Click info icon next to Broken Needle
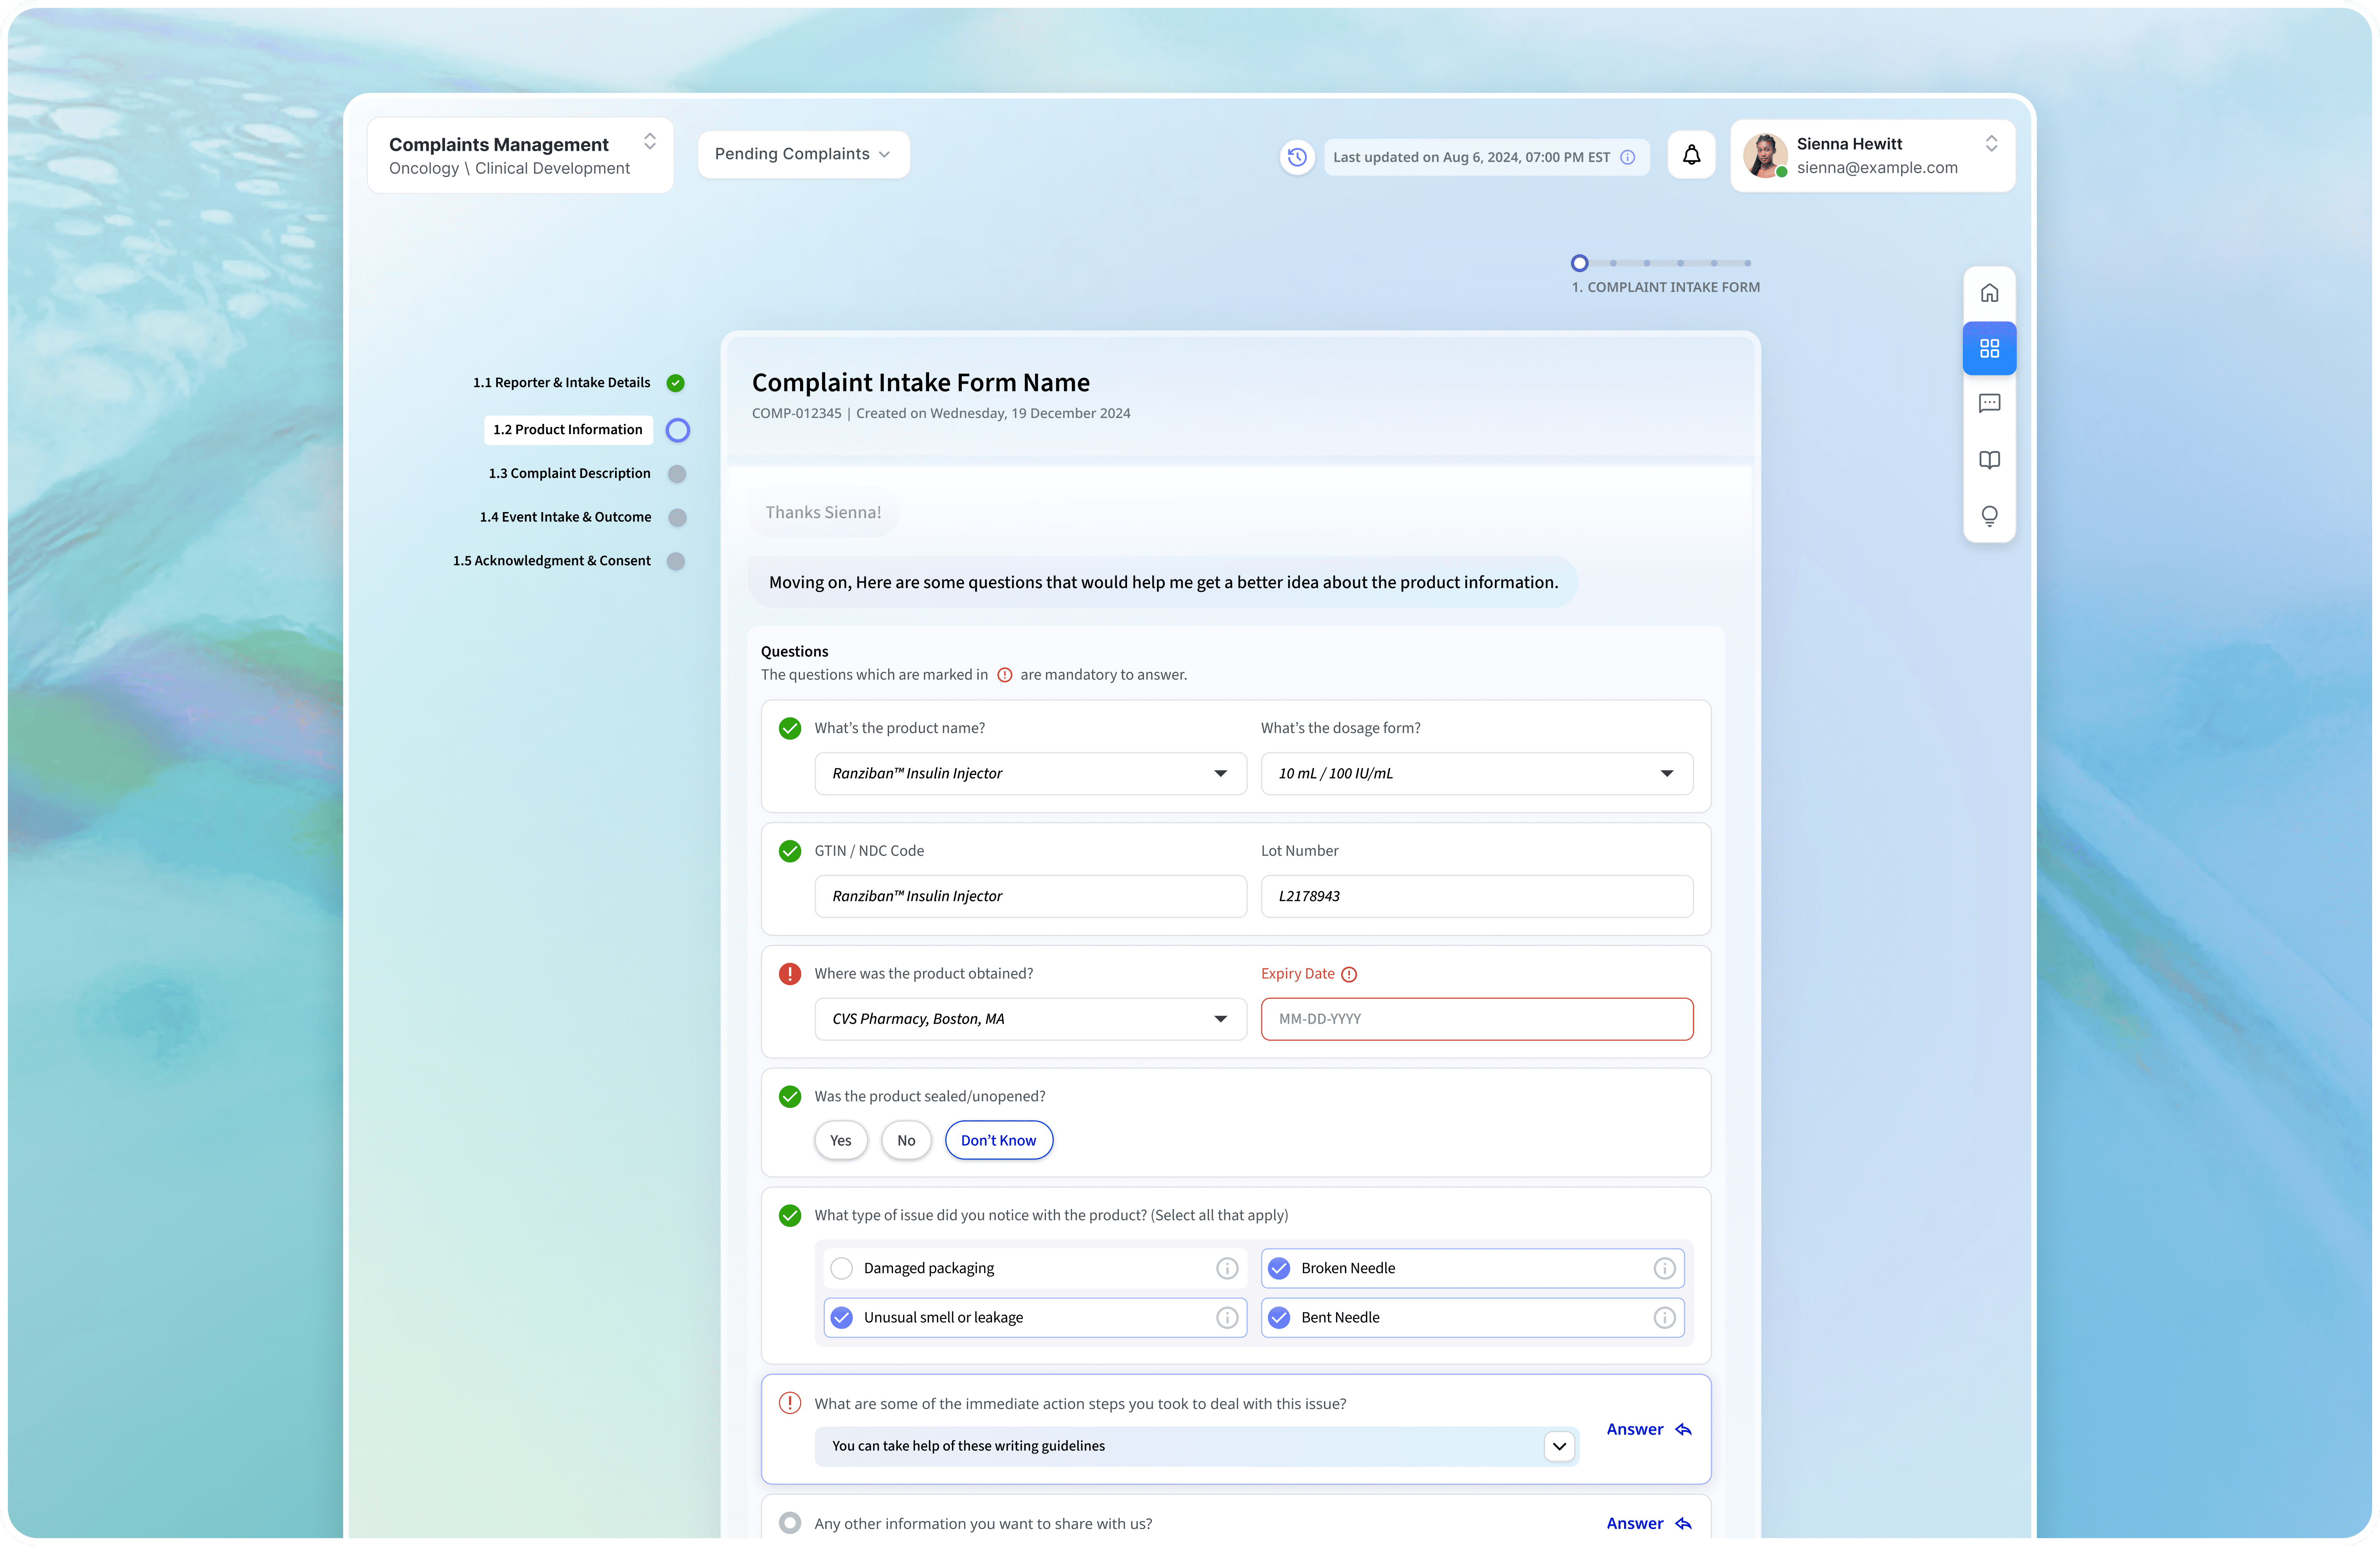The image size is (2380, 1546). tap(1664, 1268)
